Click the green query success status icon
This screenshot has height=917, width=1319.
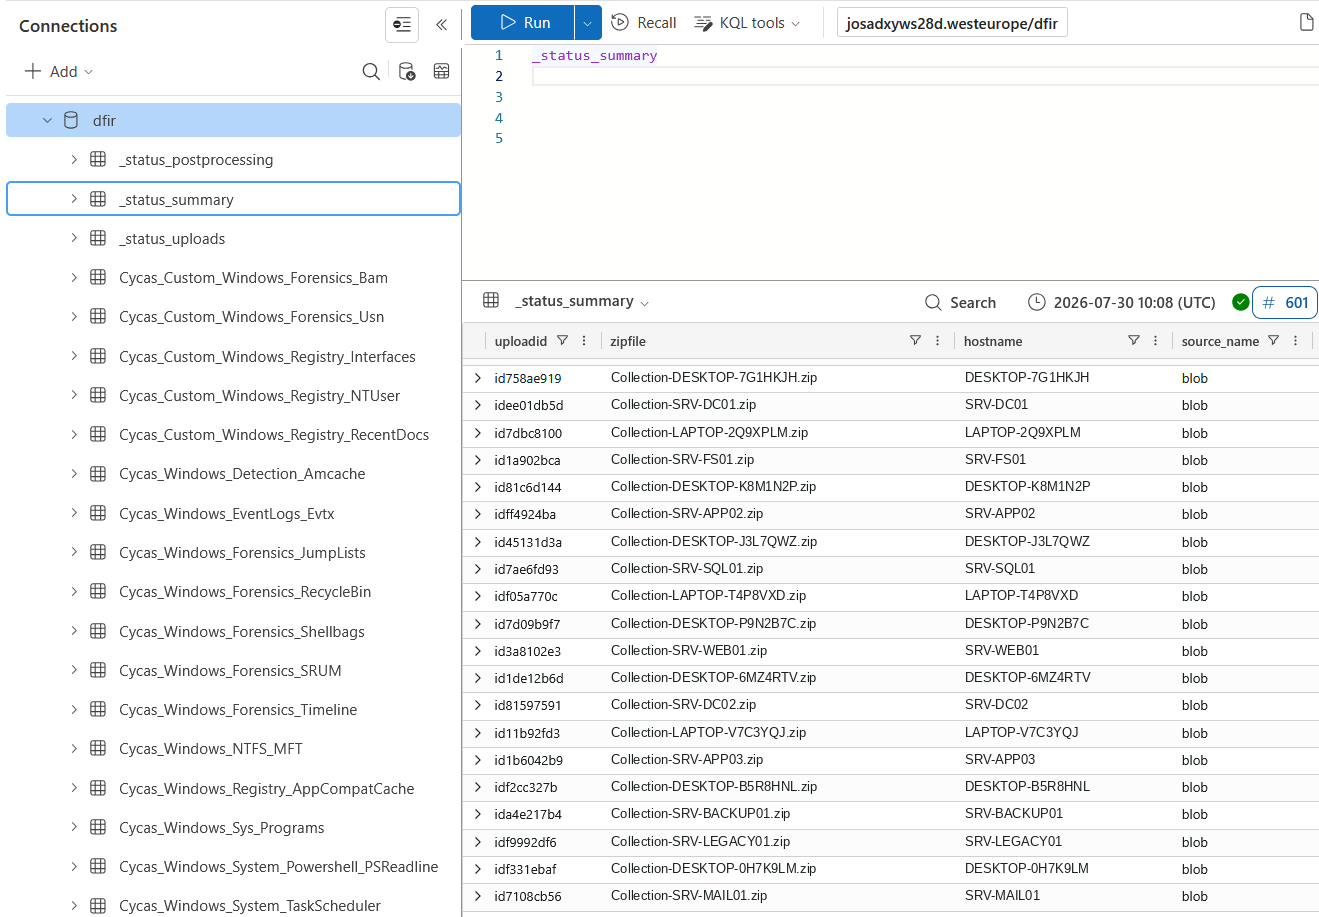(x=1240, y=302)
